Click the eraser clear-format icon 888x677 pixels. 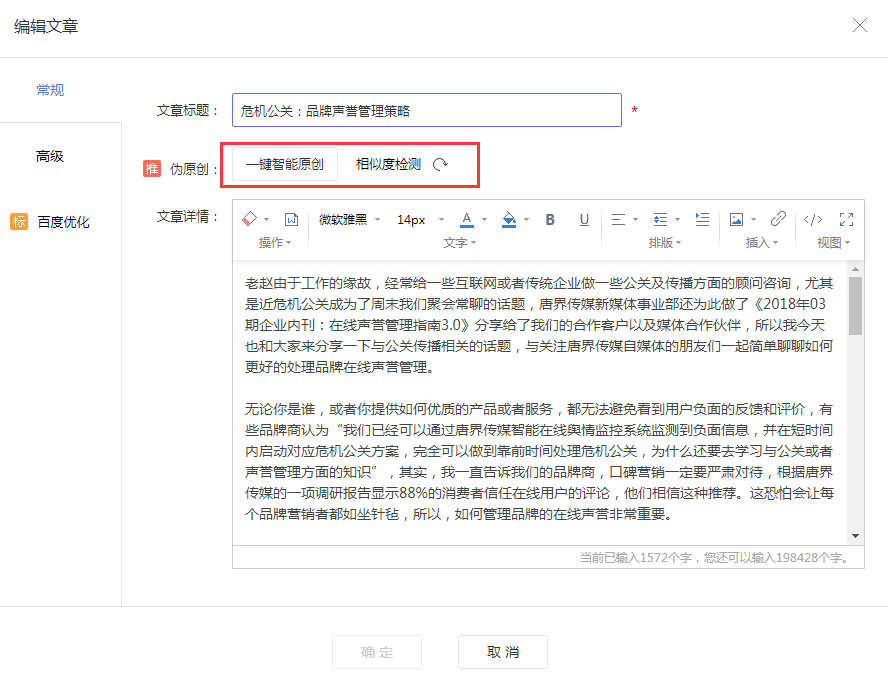coord(249,219)
